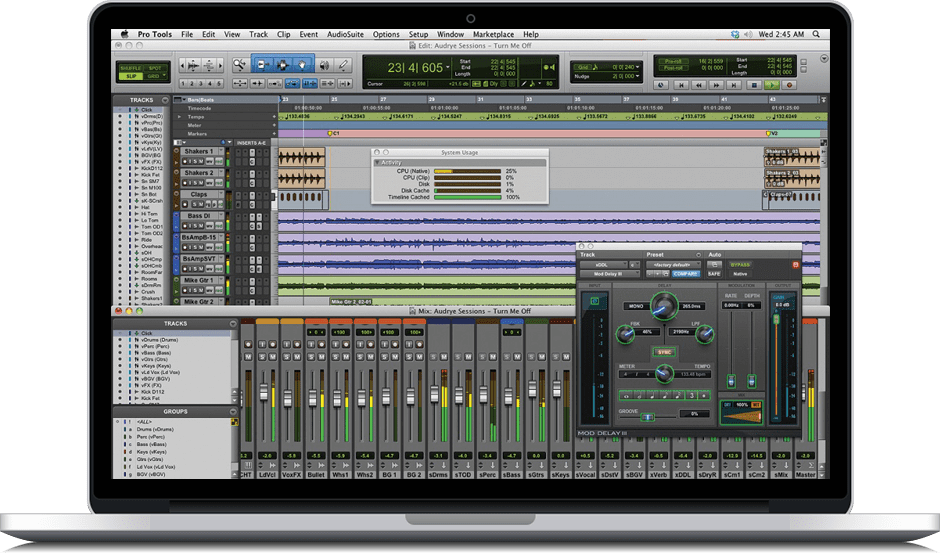The height and width of the screenshot is (553, 940).
Task: Click the Rewind transport button
Action: (x=698, y=85)
